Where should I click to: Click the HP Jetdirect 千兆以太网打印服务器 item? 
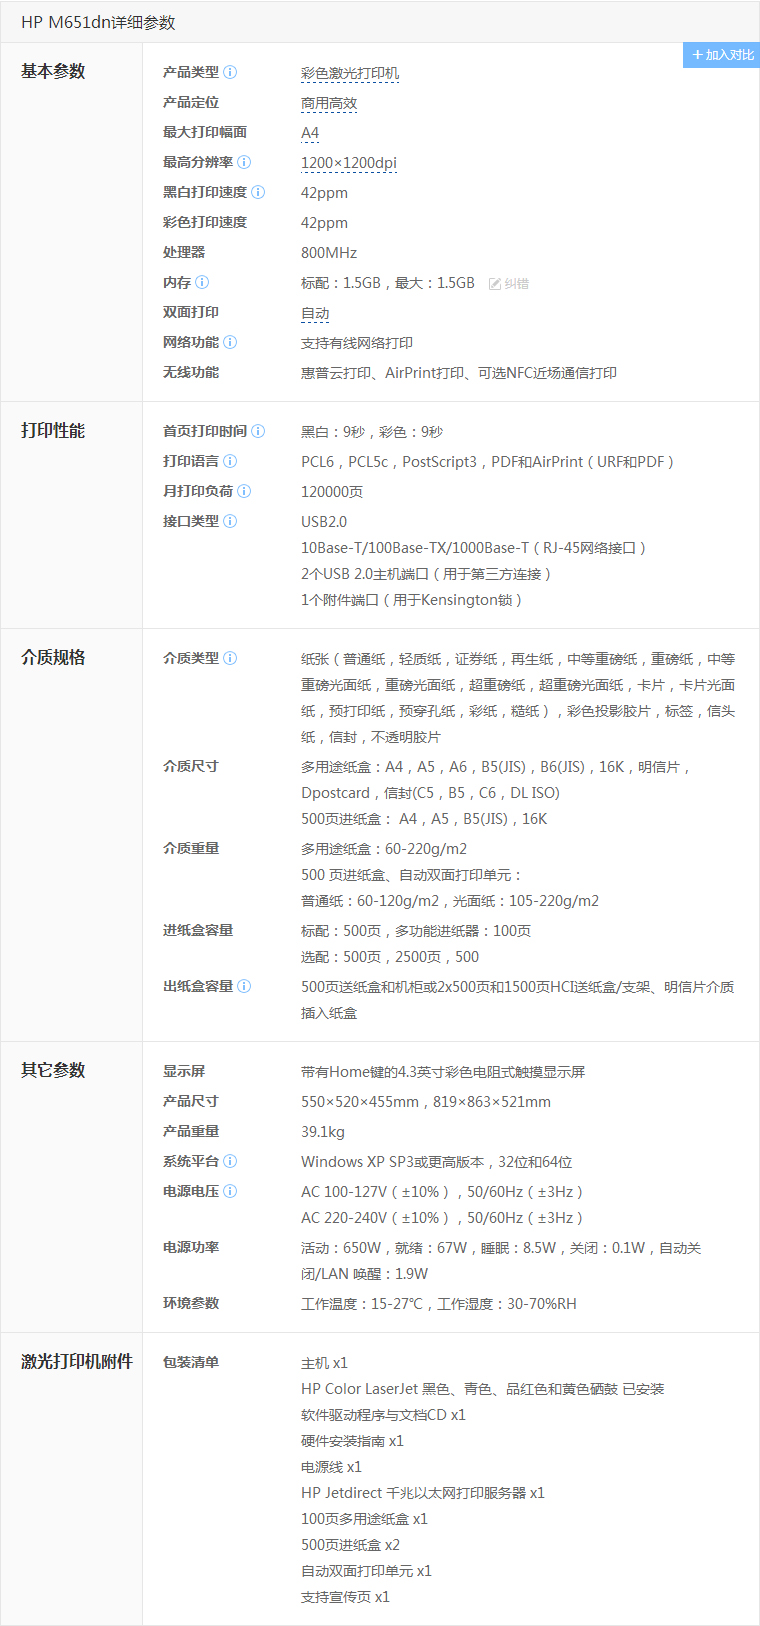click(x=423, y=1493)
